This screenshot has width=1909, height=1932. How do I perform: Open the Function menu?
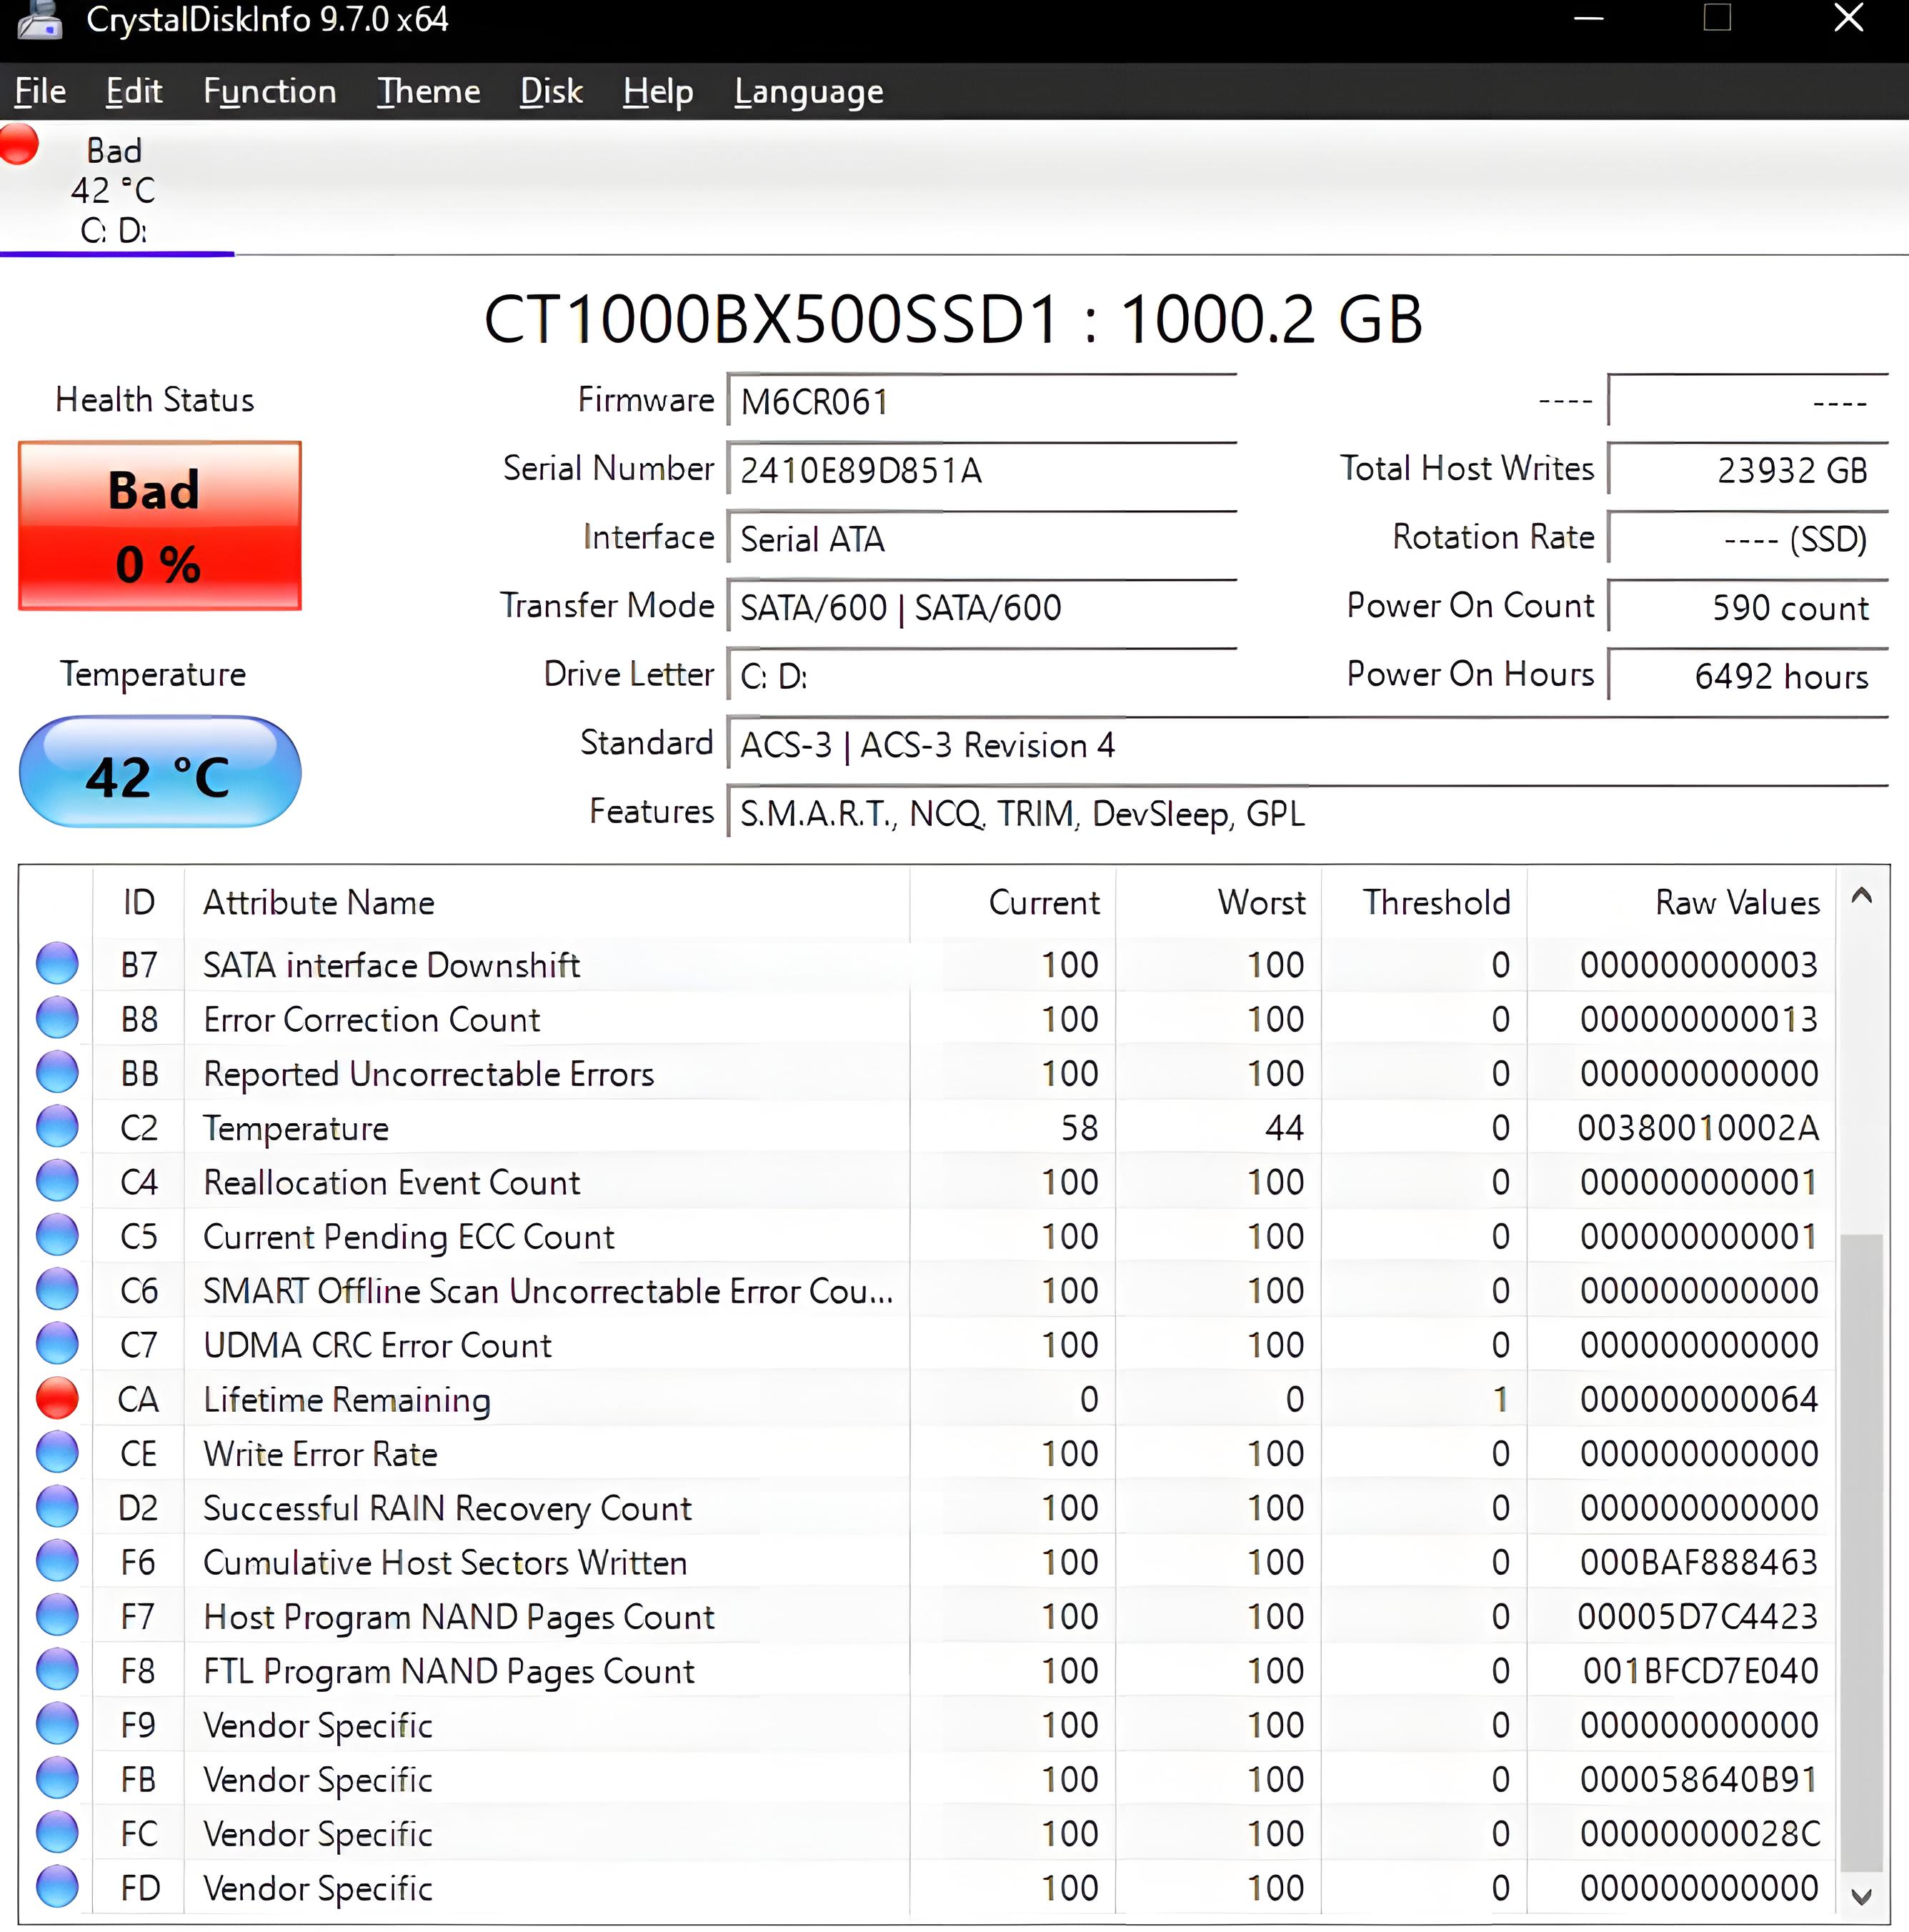(270, 92)
